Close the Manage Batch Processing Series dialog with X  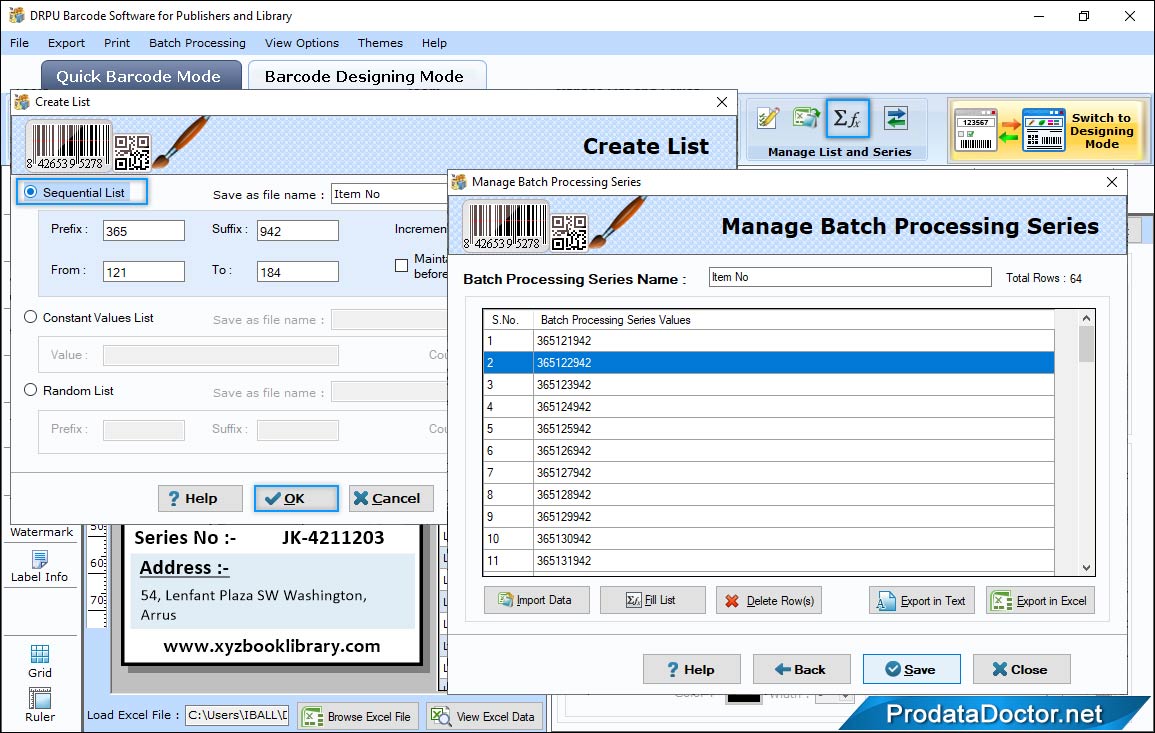(x=1112, y=182)
